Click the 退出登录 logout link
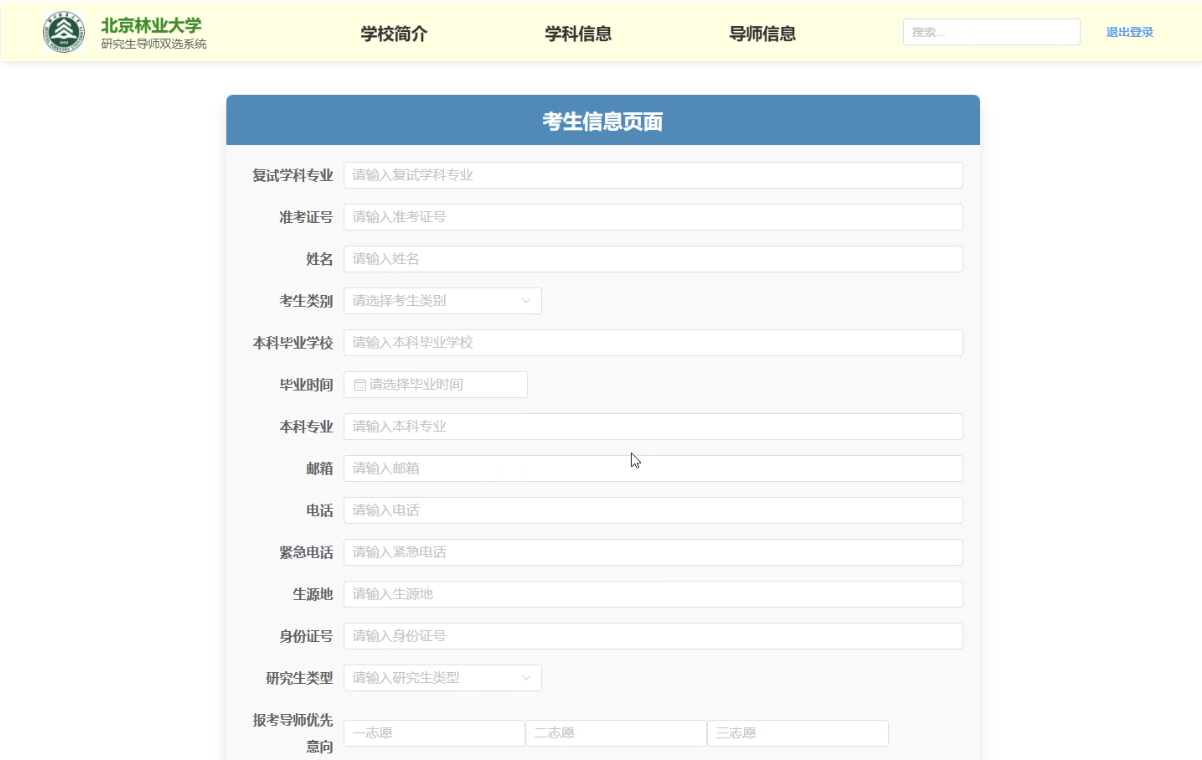Viewport: 1202px width, 760px height. click(x=1129, y=32)
